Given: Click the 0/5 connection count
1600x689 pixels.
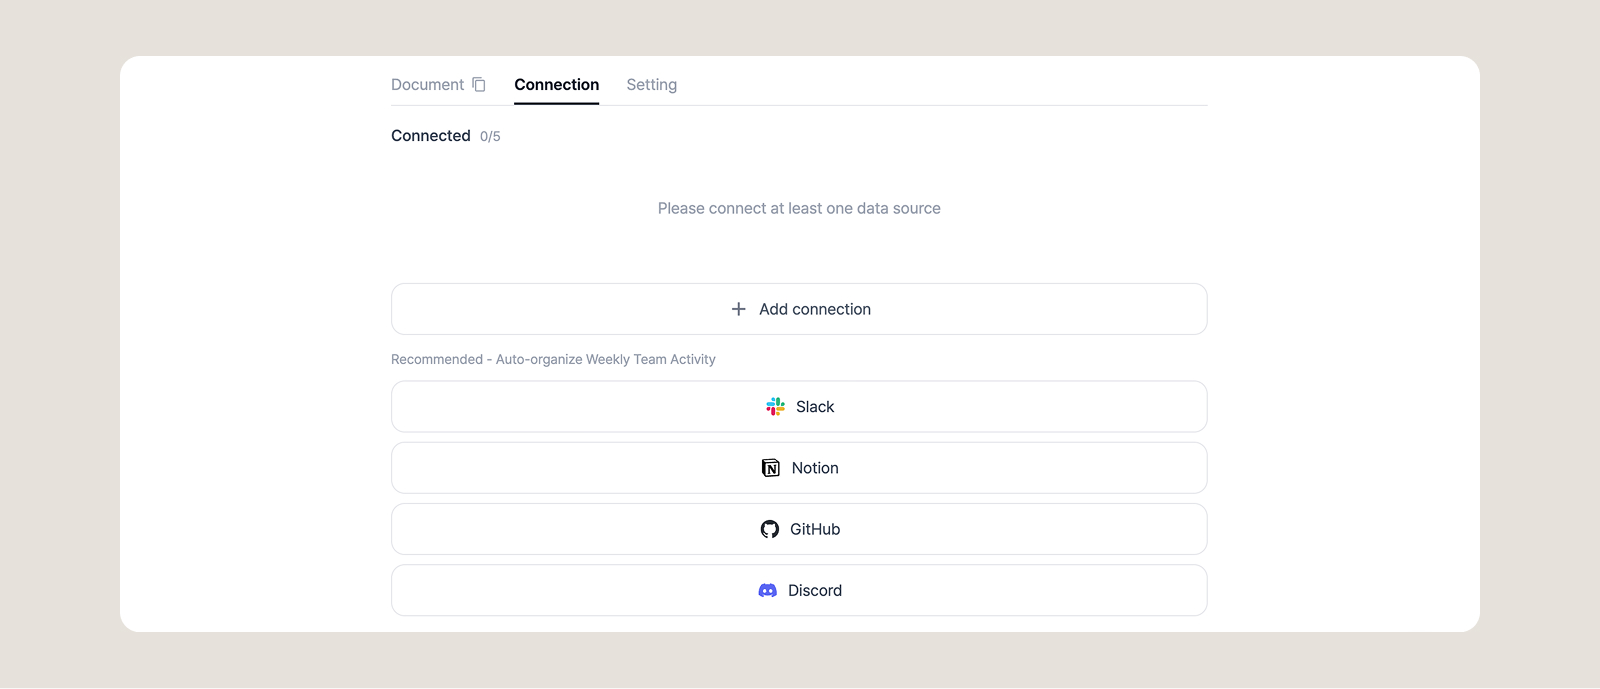Looking at the screenshot, I should tap(490, 137).
